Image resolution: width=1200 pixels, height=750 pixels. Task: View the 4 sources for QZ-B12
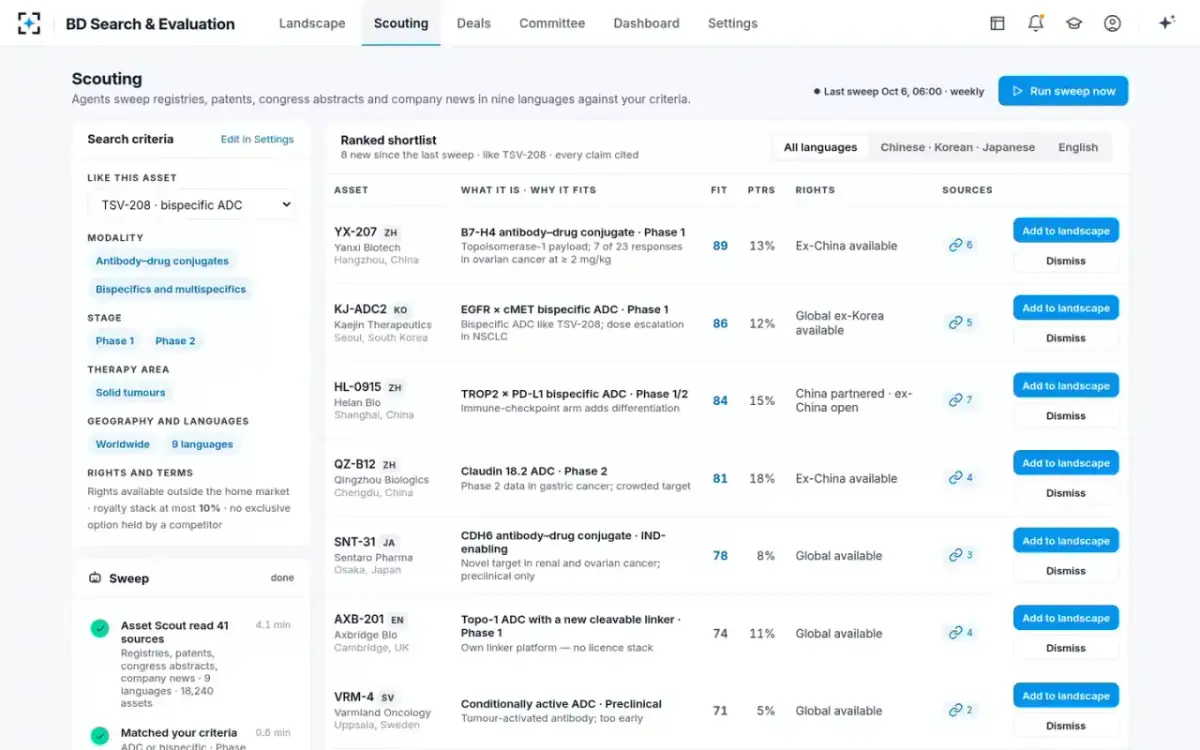point(961,478)
